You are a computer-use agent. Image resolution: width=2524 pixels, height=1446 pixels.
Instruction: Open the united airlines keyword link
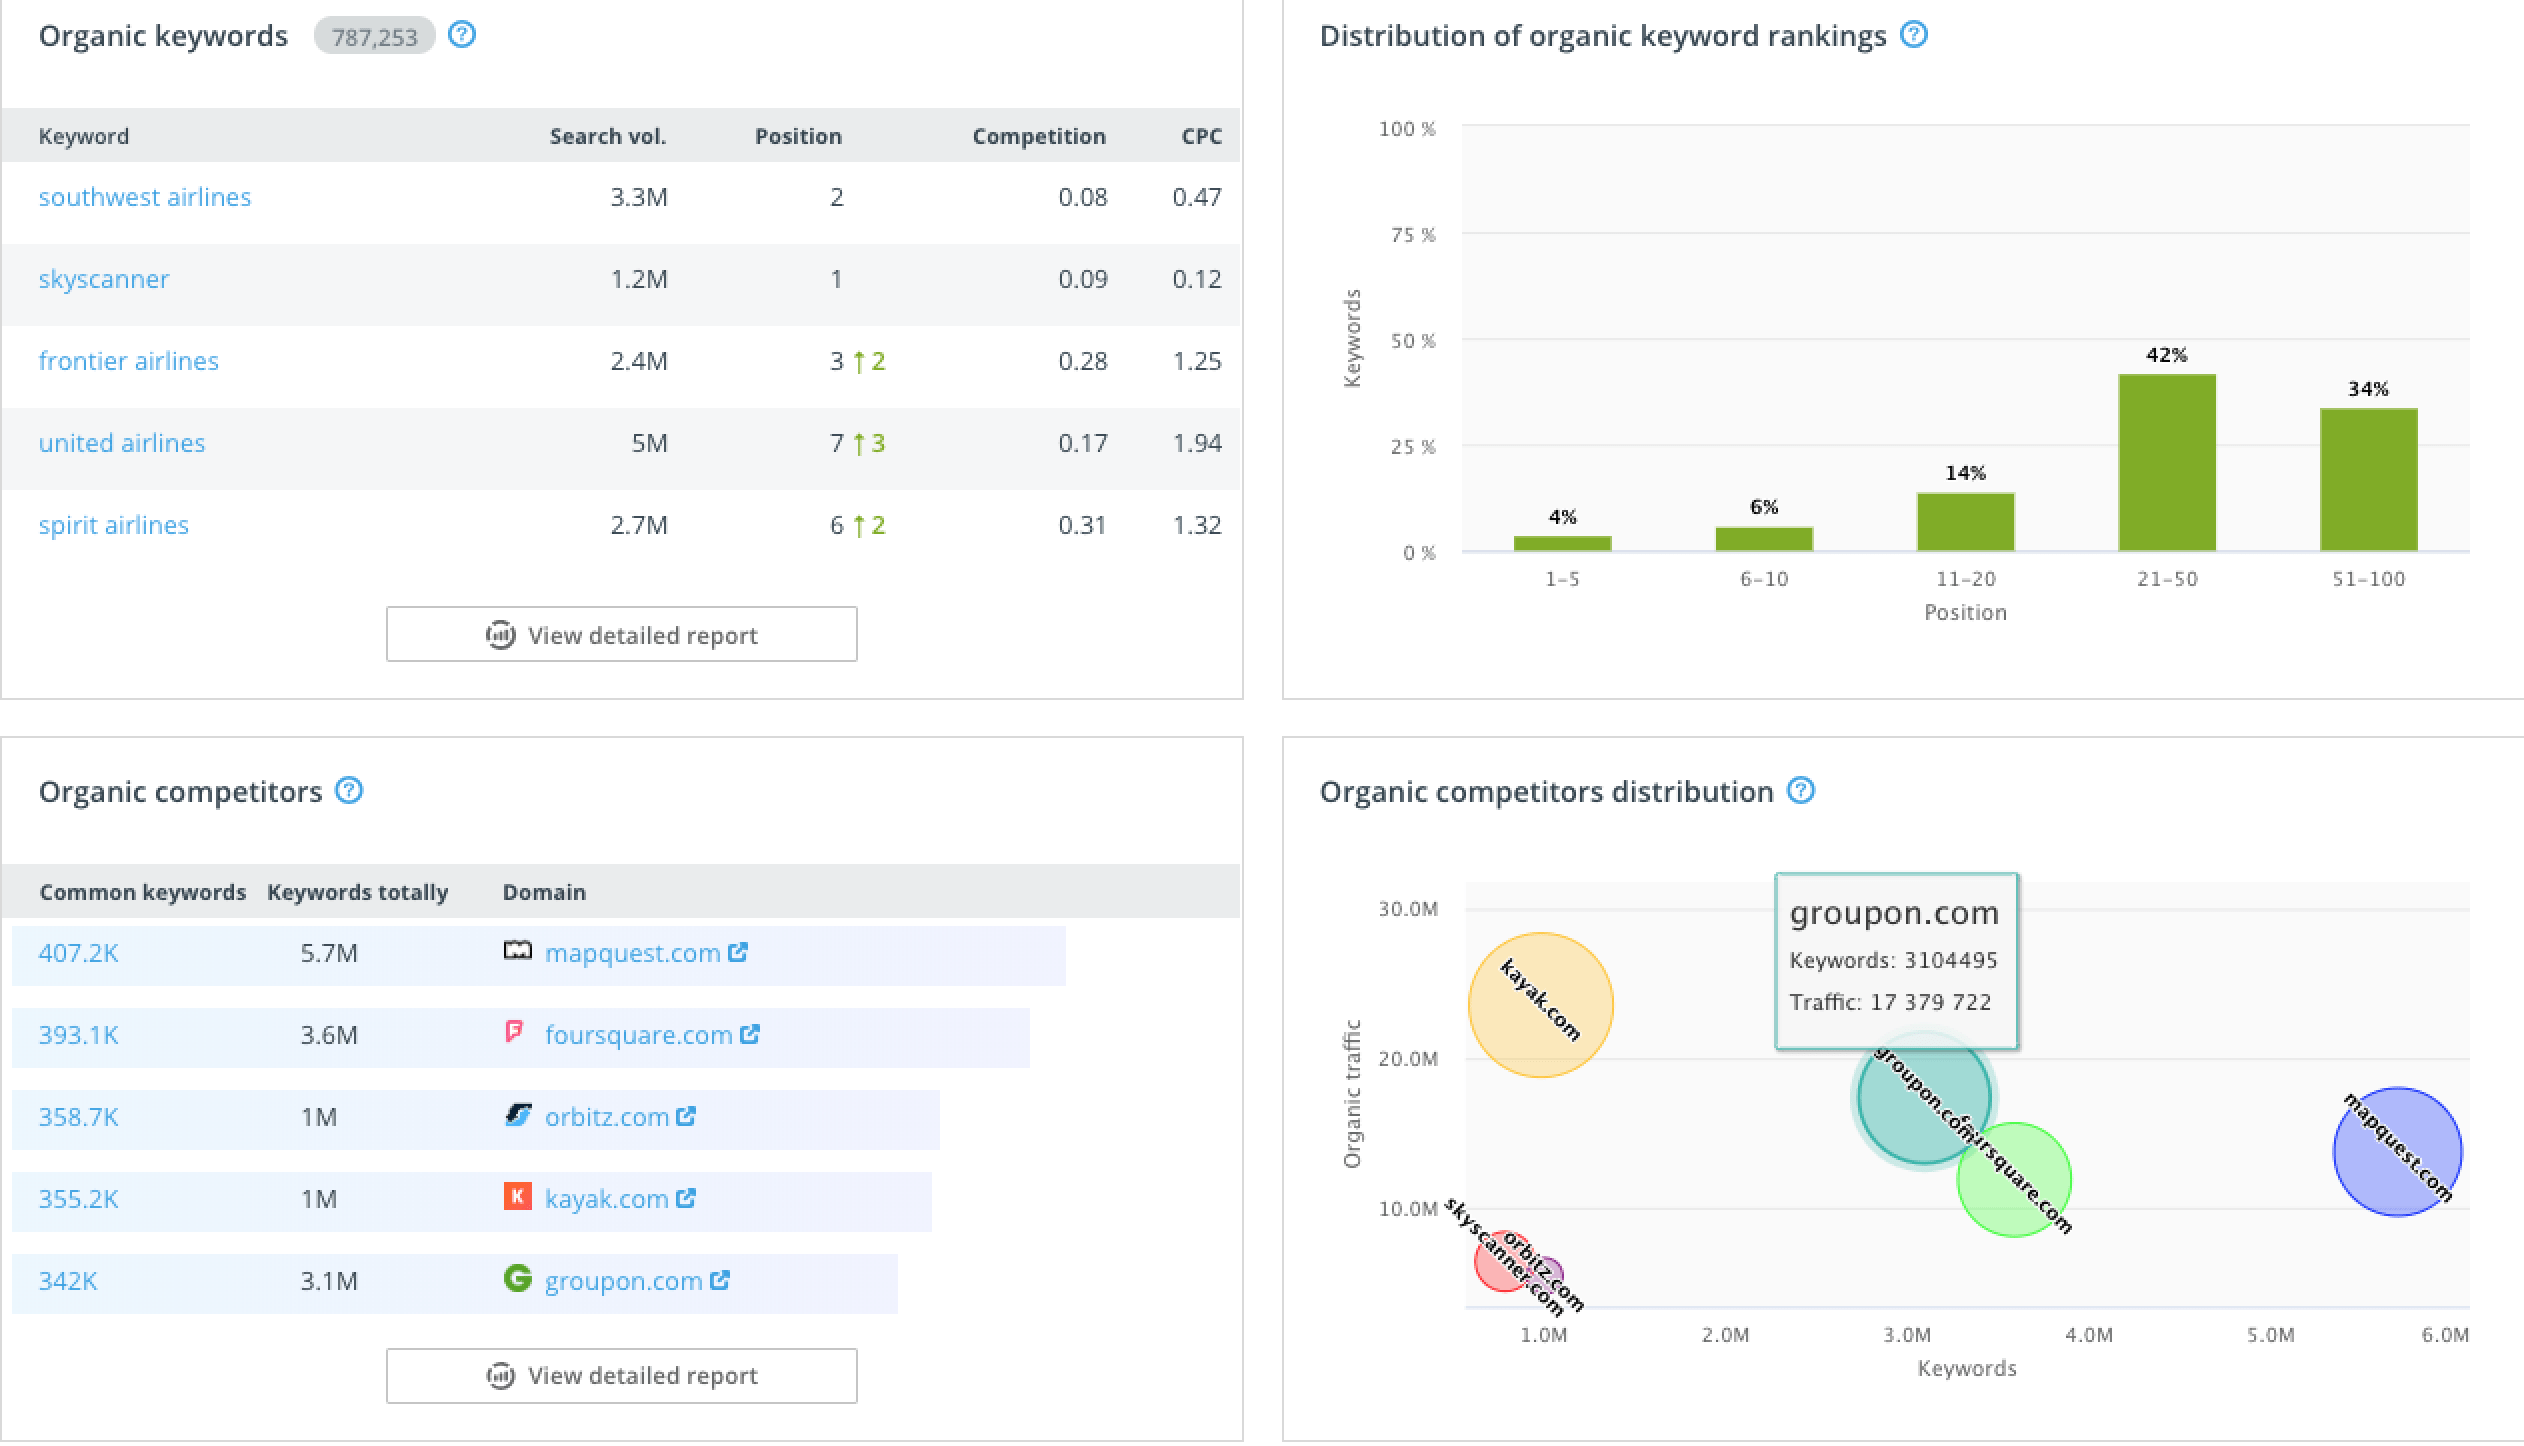point(122,443)
